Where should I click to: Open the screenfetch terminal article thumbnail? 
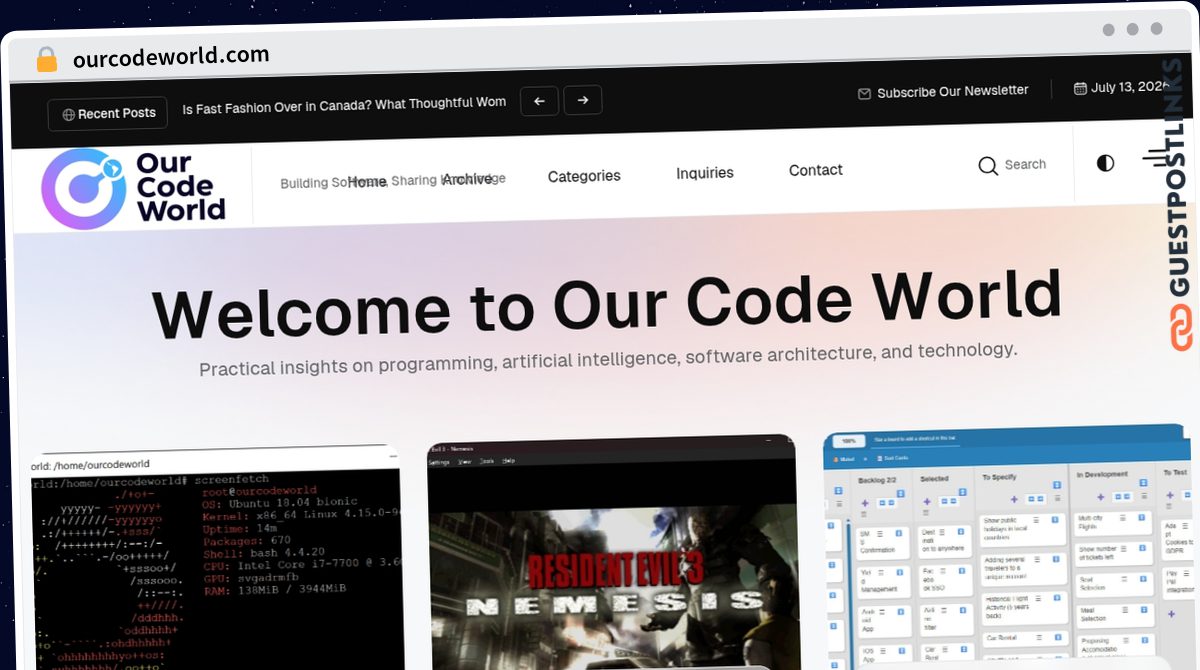(216, 558)
